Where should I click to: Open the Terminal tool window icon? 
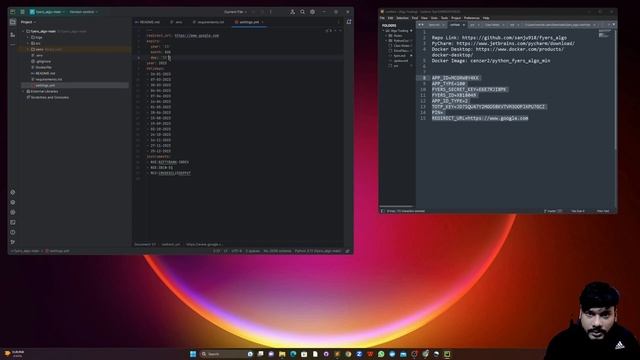13,222
